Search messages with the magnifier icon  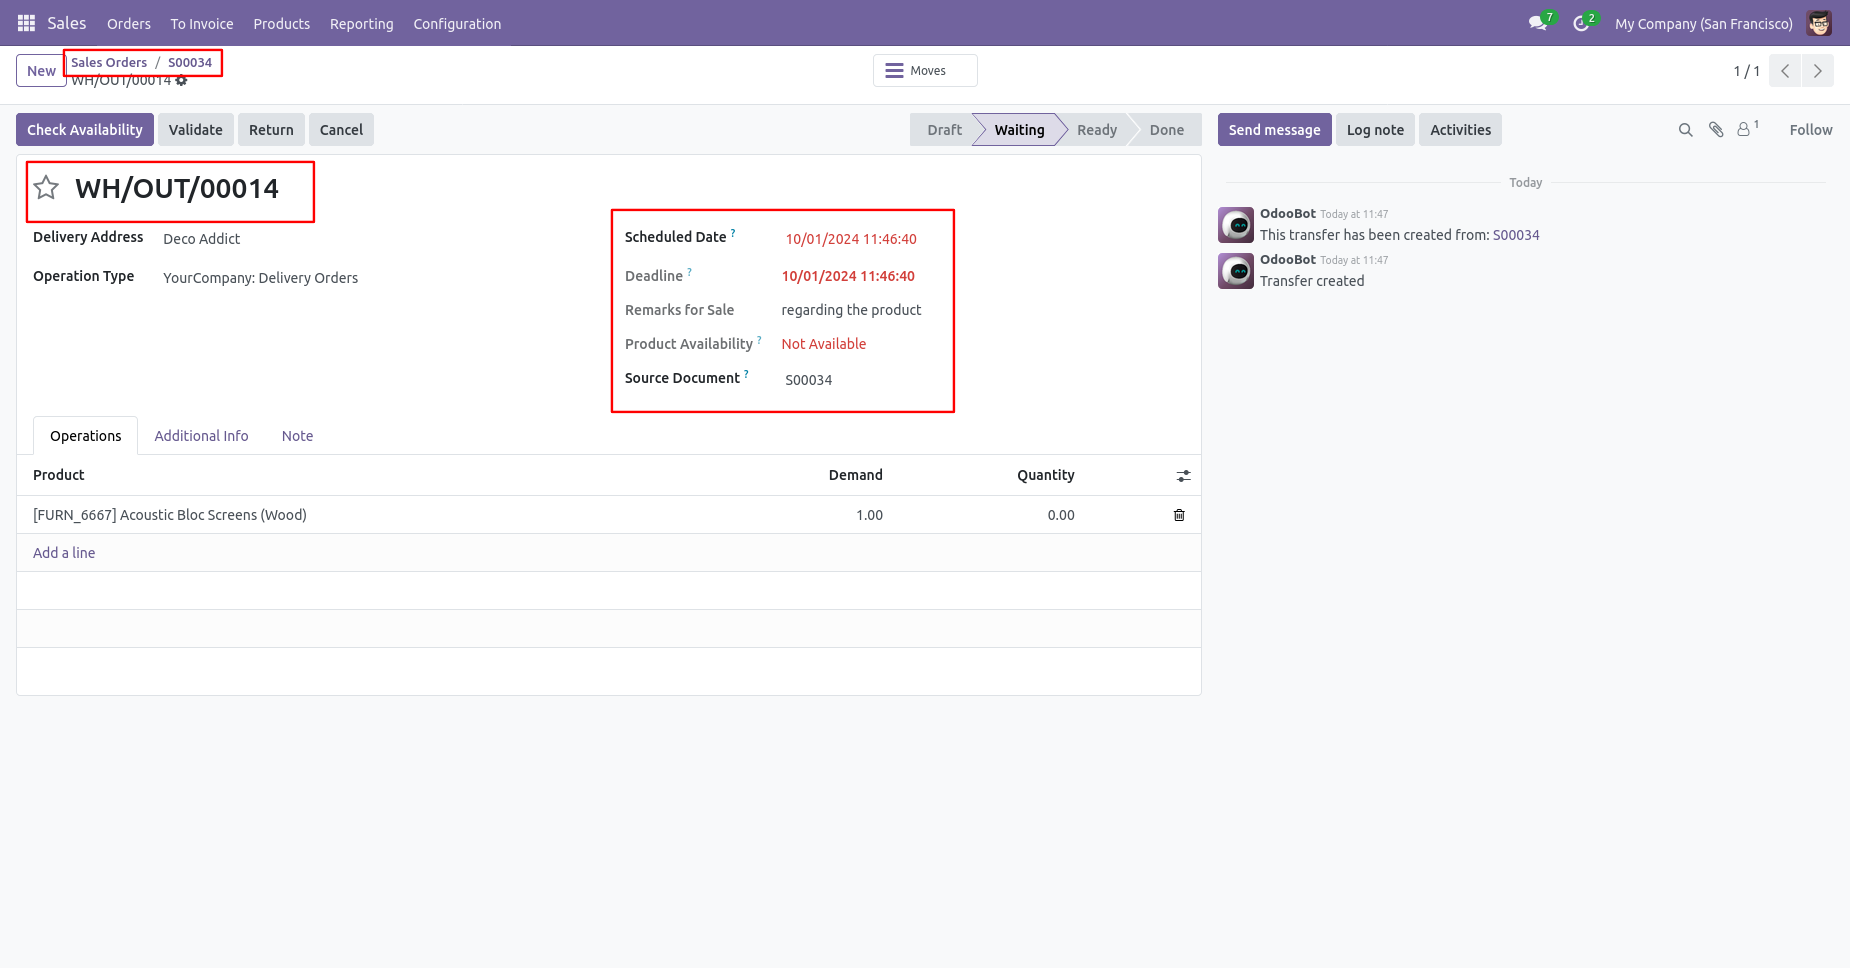click(x=1685, y=130)
